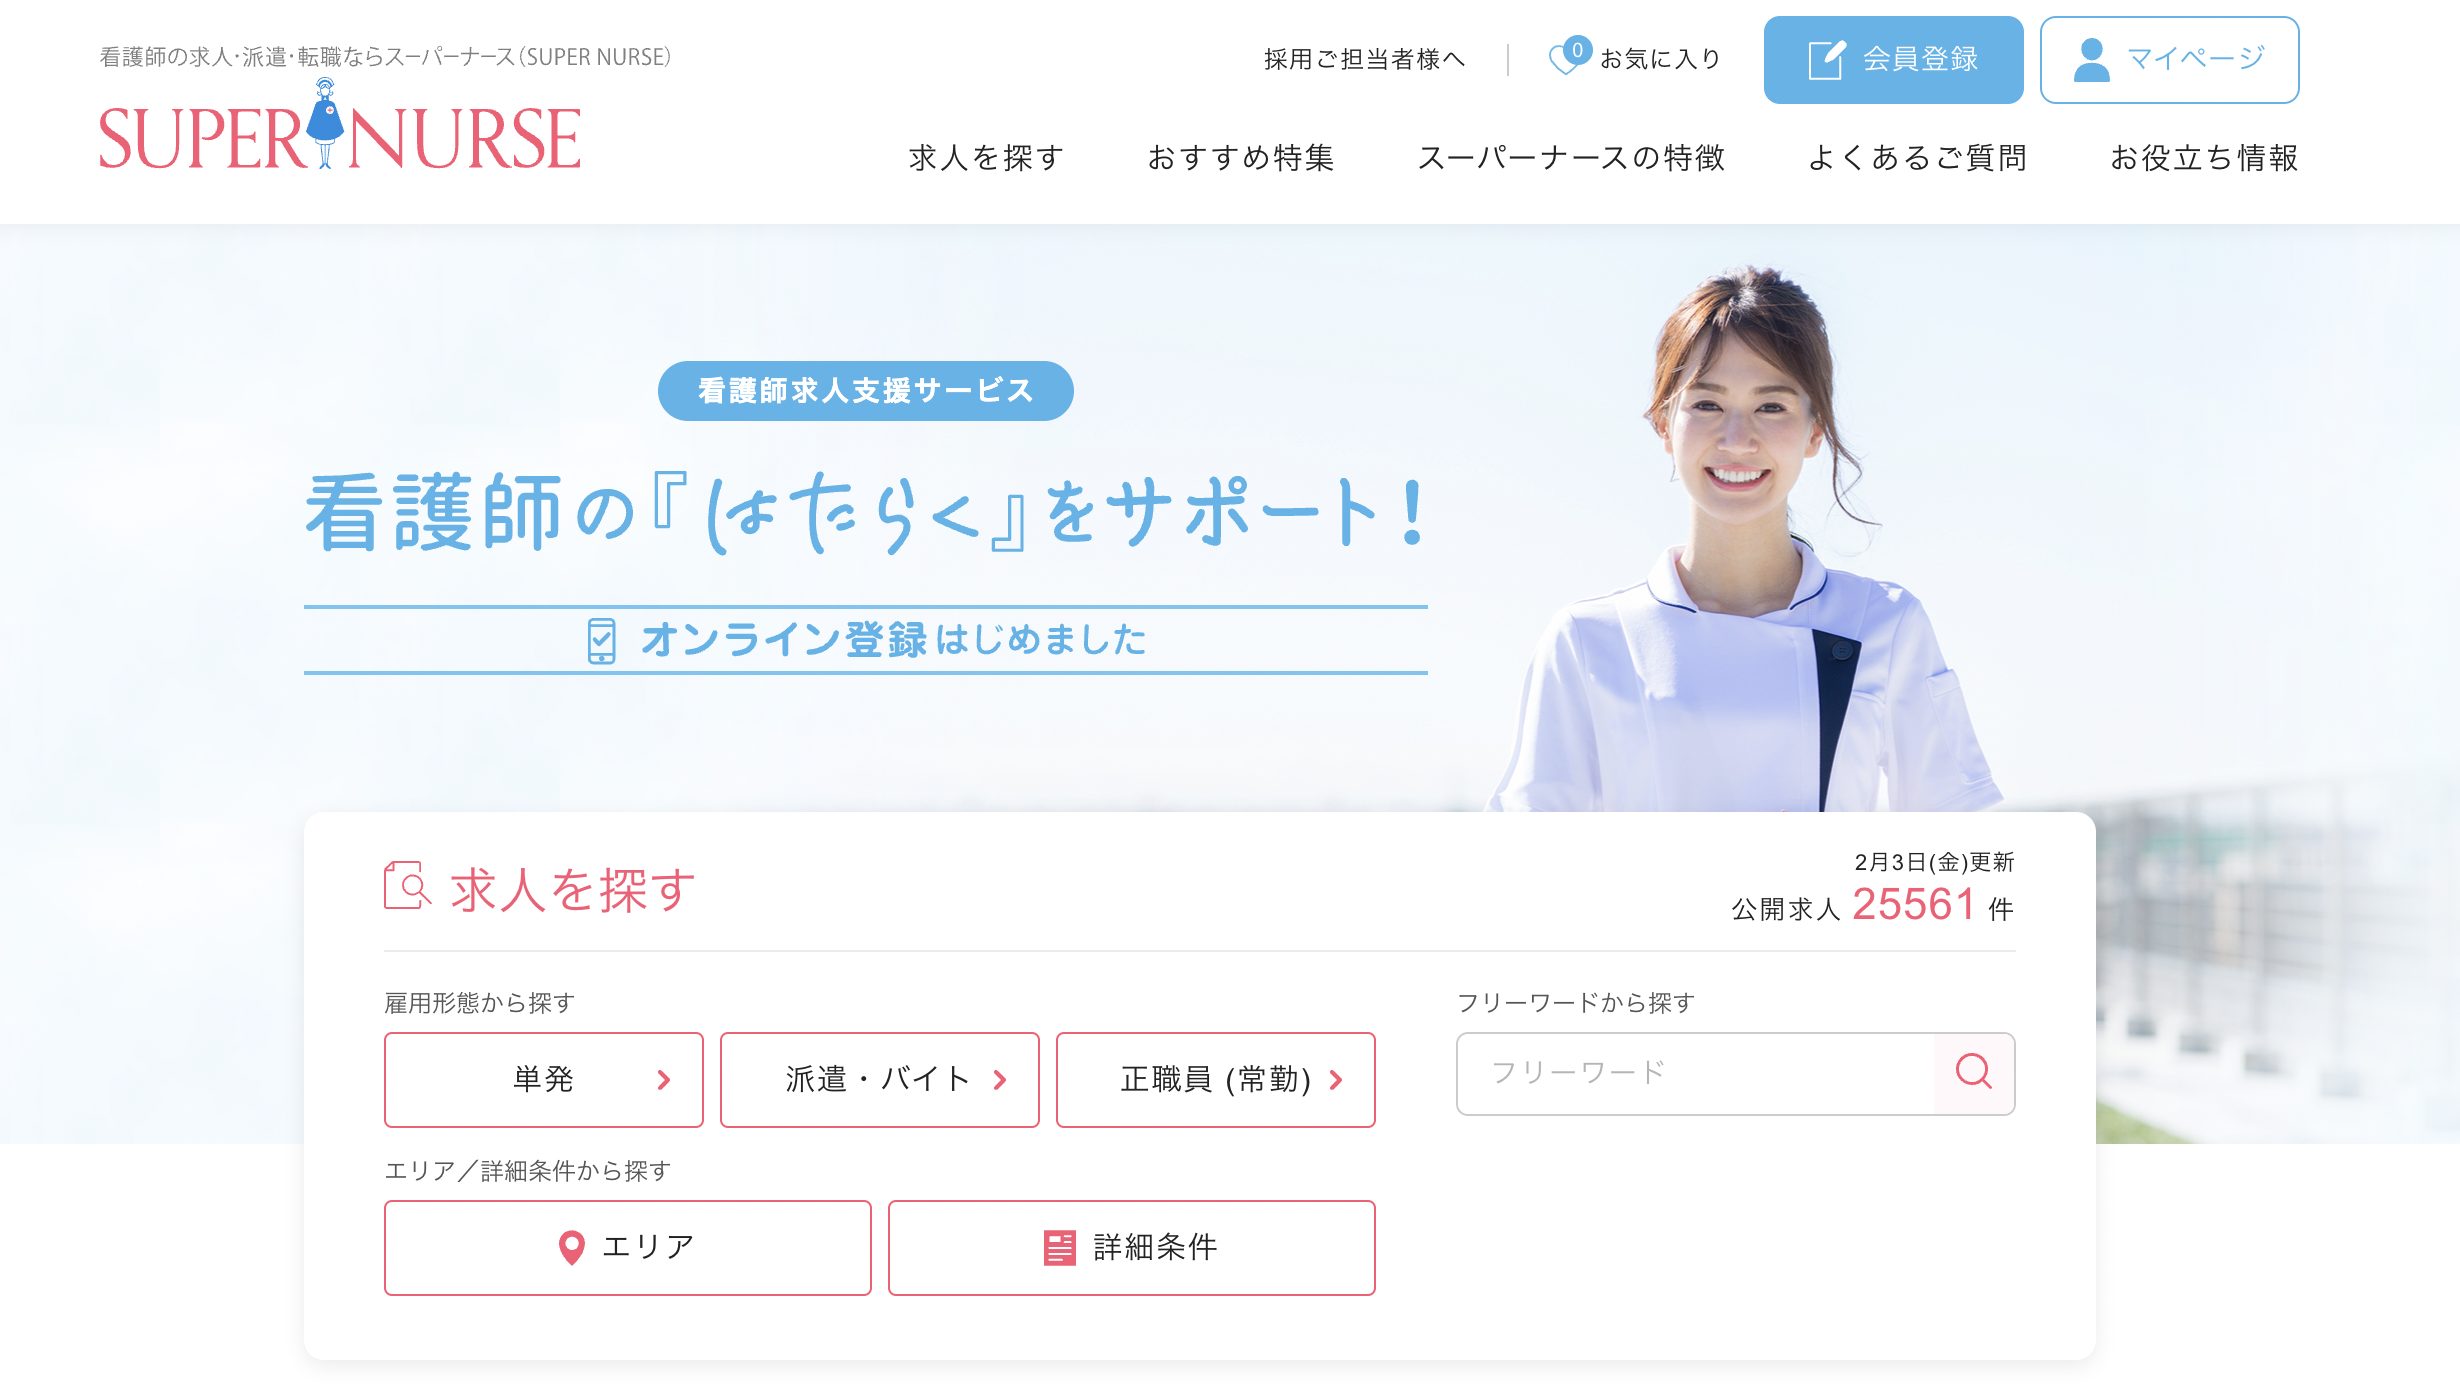Expand the arrow on the 単発 button
Screen dimensions: 2460x1396
point(662,1080)
